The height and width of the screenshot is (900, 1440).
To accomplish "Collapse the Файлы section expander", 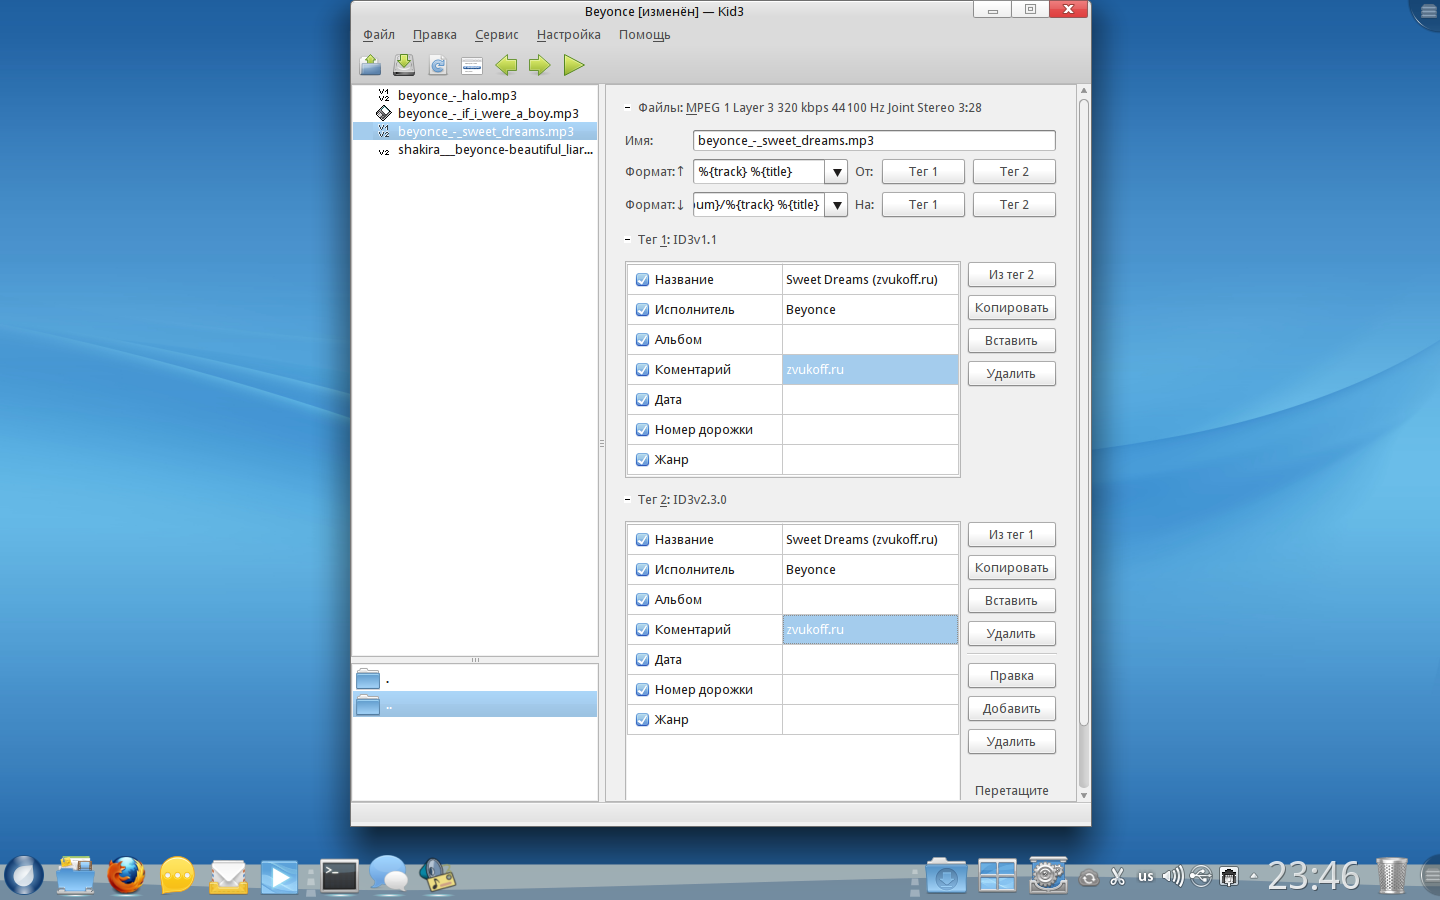I will [628, 108].
